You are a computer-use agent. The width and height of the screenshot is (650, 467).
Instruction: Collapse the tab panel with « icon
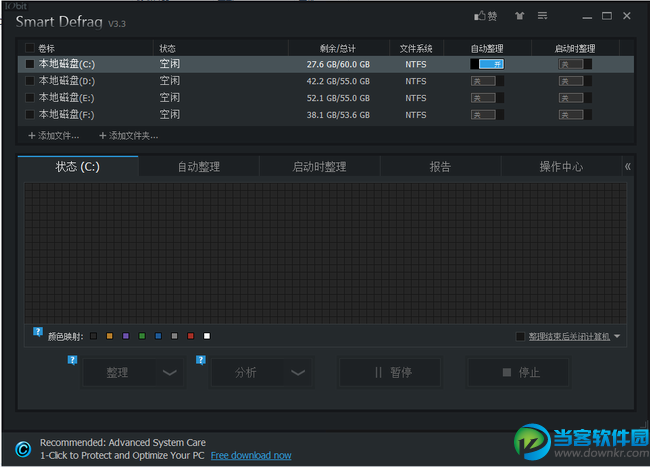point(628,167)
